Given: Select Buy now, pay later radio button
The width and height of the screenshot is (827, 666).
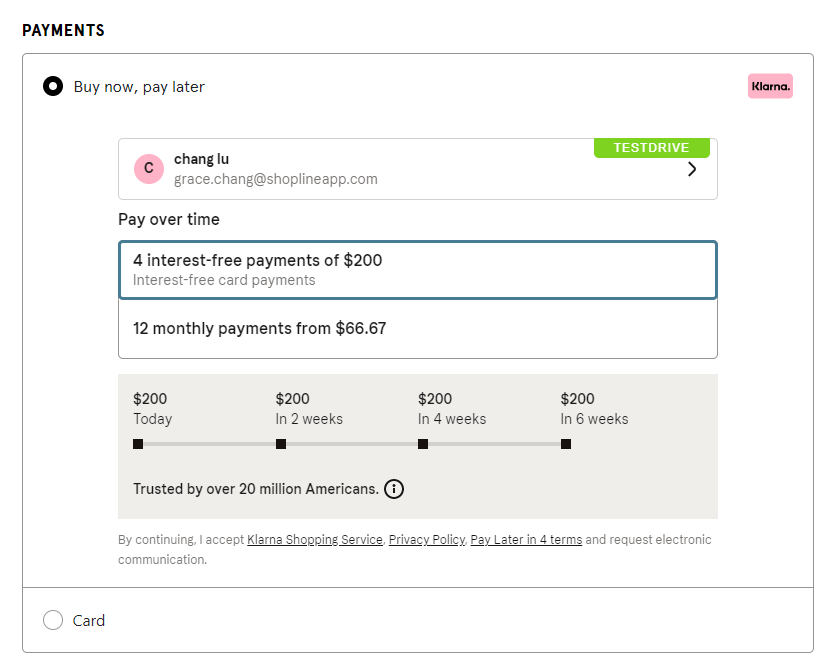Looking at the screenshot, I should click(x=53, y=86).
